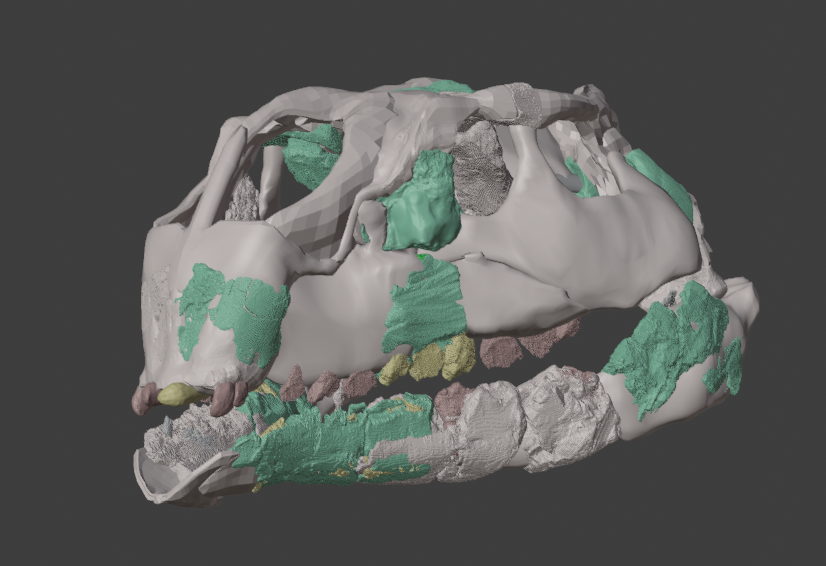The image size is (826, 566).
Task: Select the dark grey mesh fragment behind the eye socket
Action: click(481, 180)
